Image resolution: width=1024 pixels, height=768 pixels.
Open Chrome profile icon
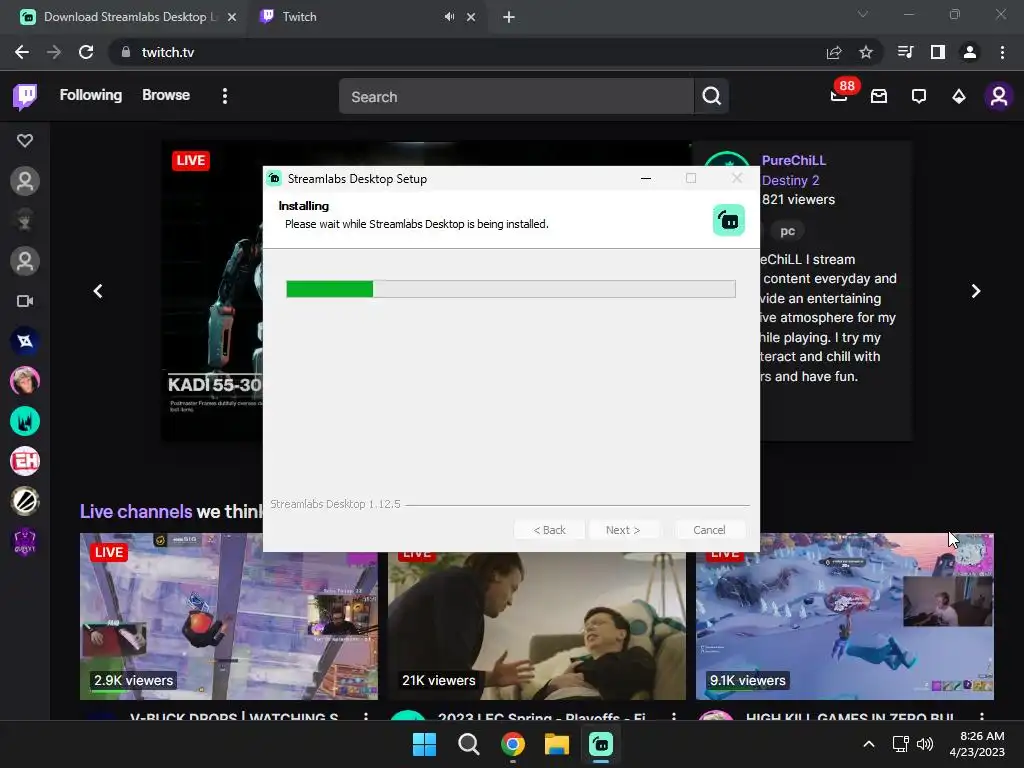click(x=970, y=52)
